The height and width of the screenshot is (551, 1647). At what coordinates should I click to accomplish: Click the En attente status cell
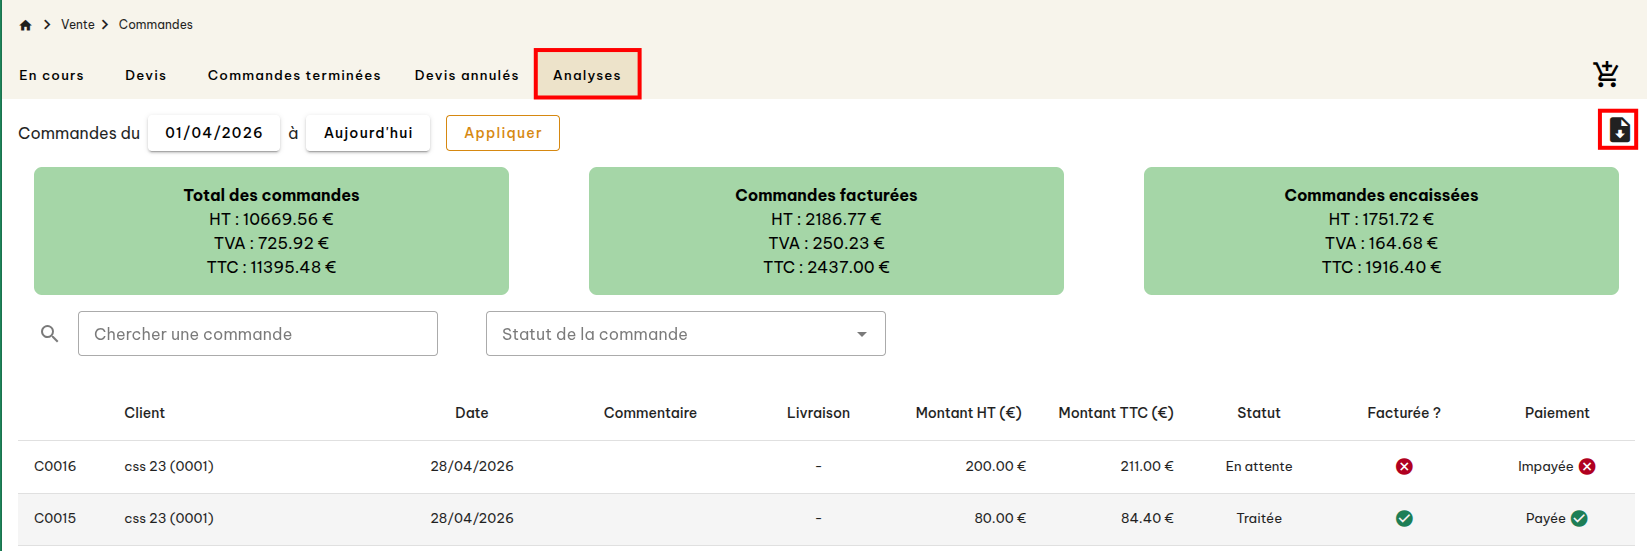click(1259, 467)
